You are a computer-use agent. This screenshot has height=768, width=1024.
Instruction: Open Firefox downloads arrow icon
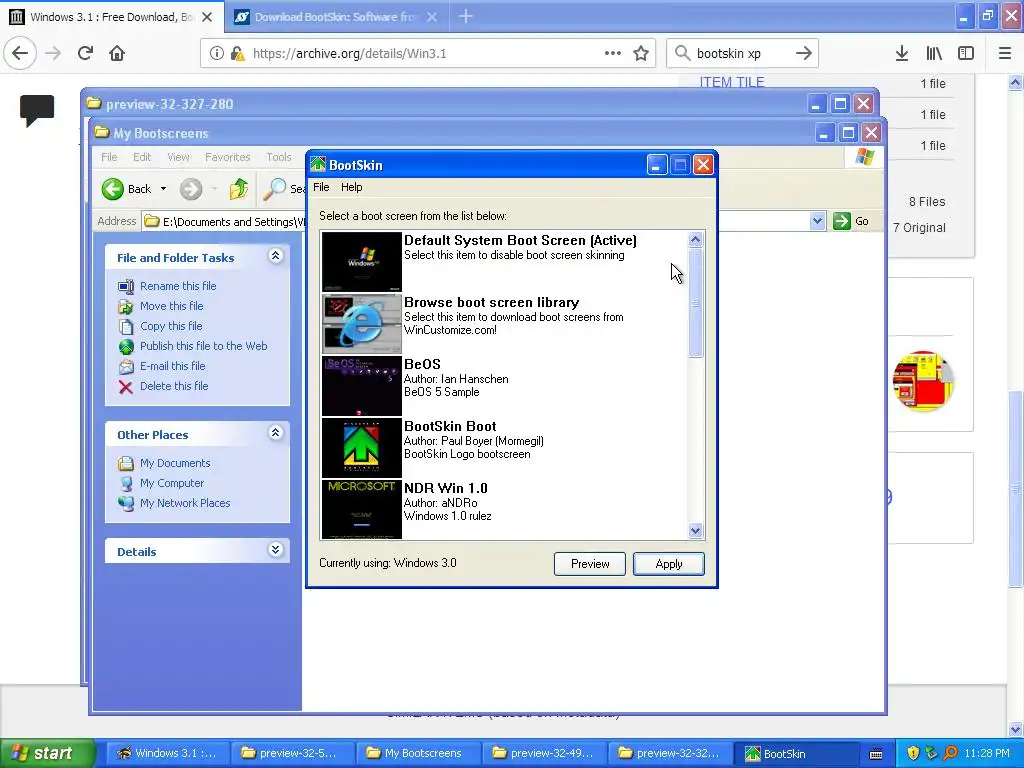(902, 53)
